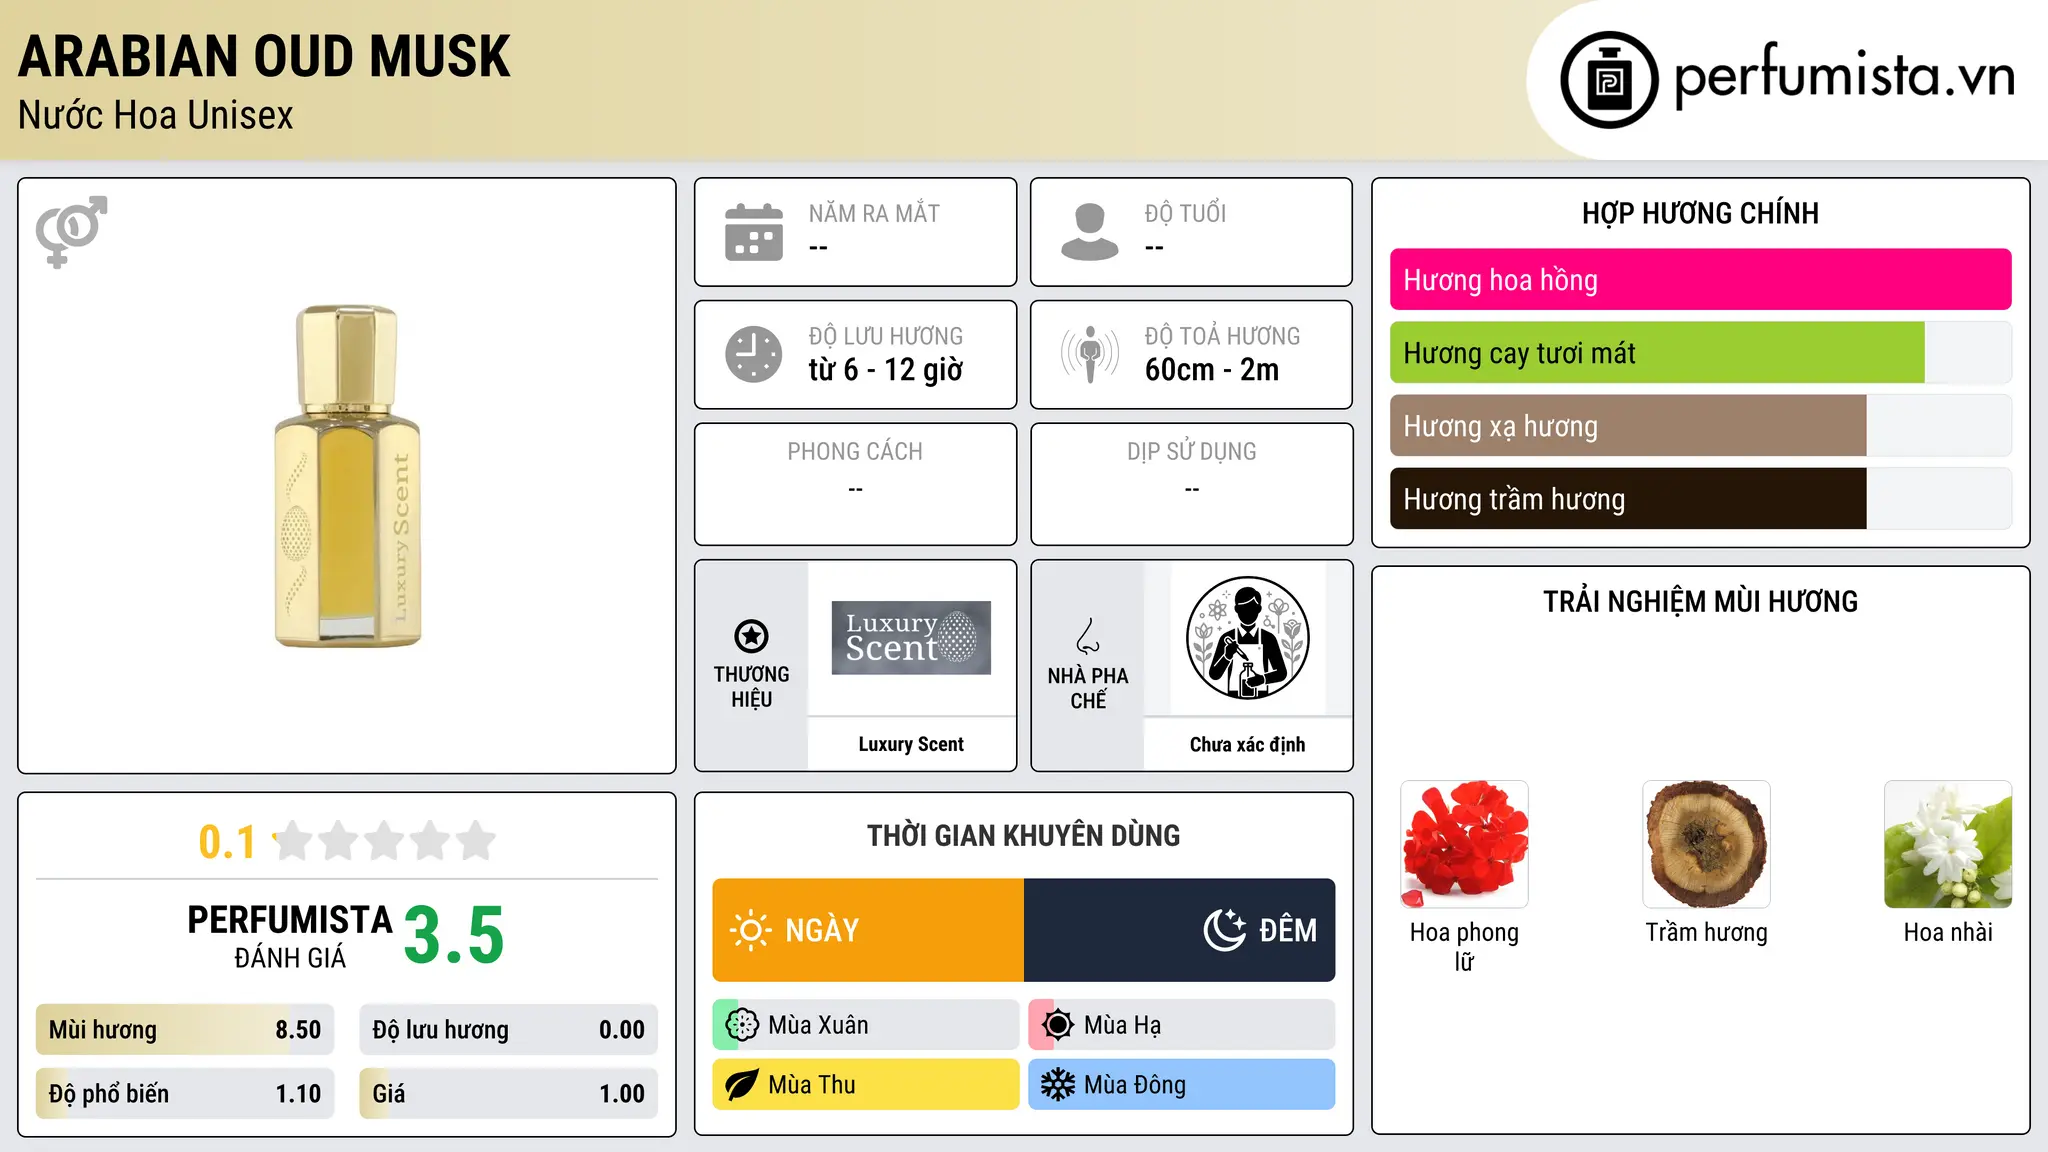
Task: Choose the Mùa Hạ season bar
Action: [1182, 1025]
